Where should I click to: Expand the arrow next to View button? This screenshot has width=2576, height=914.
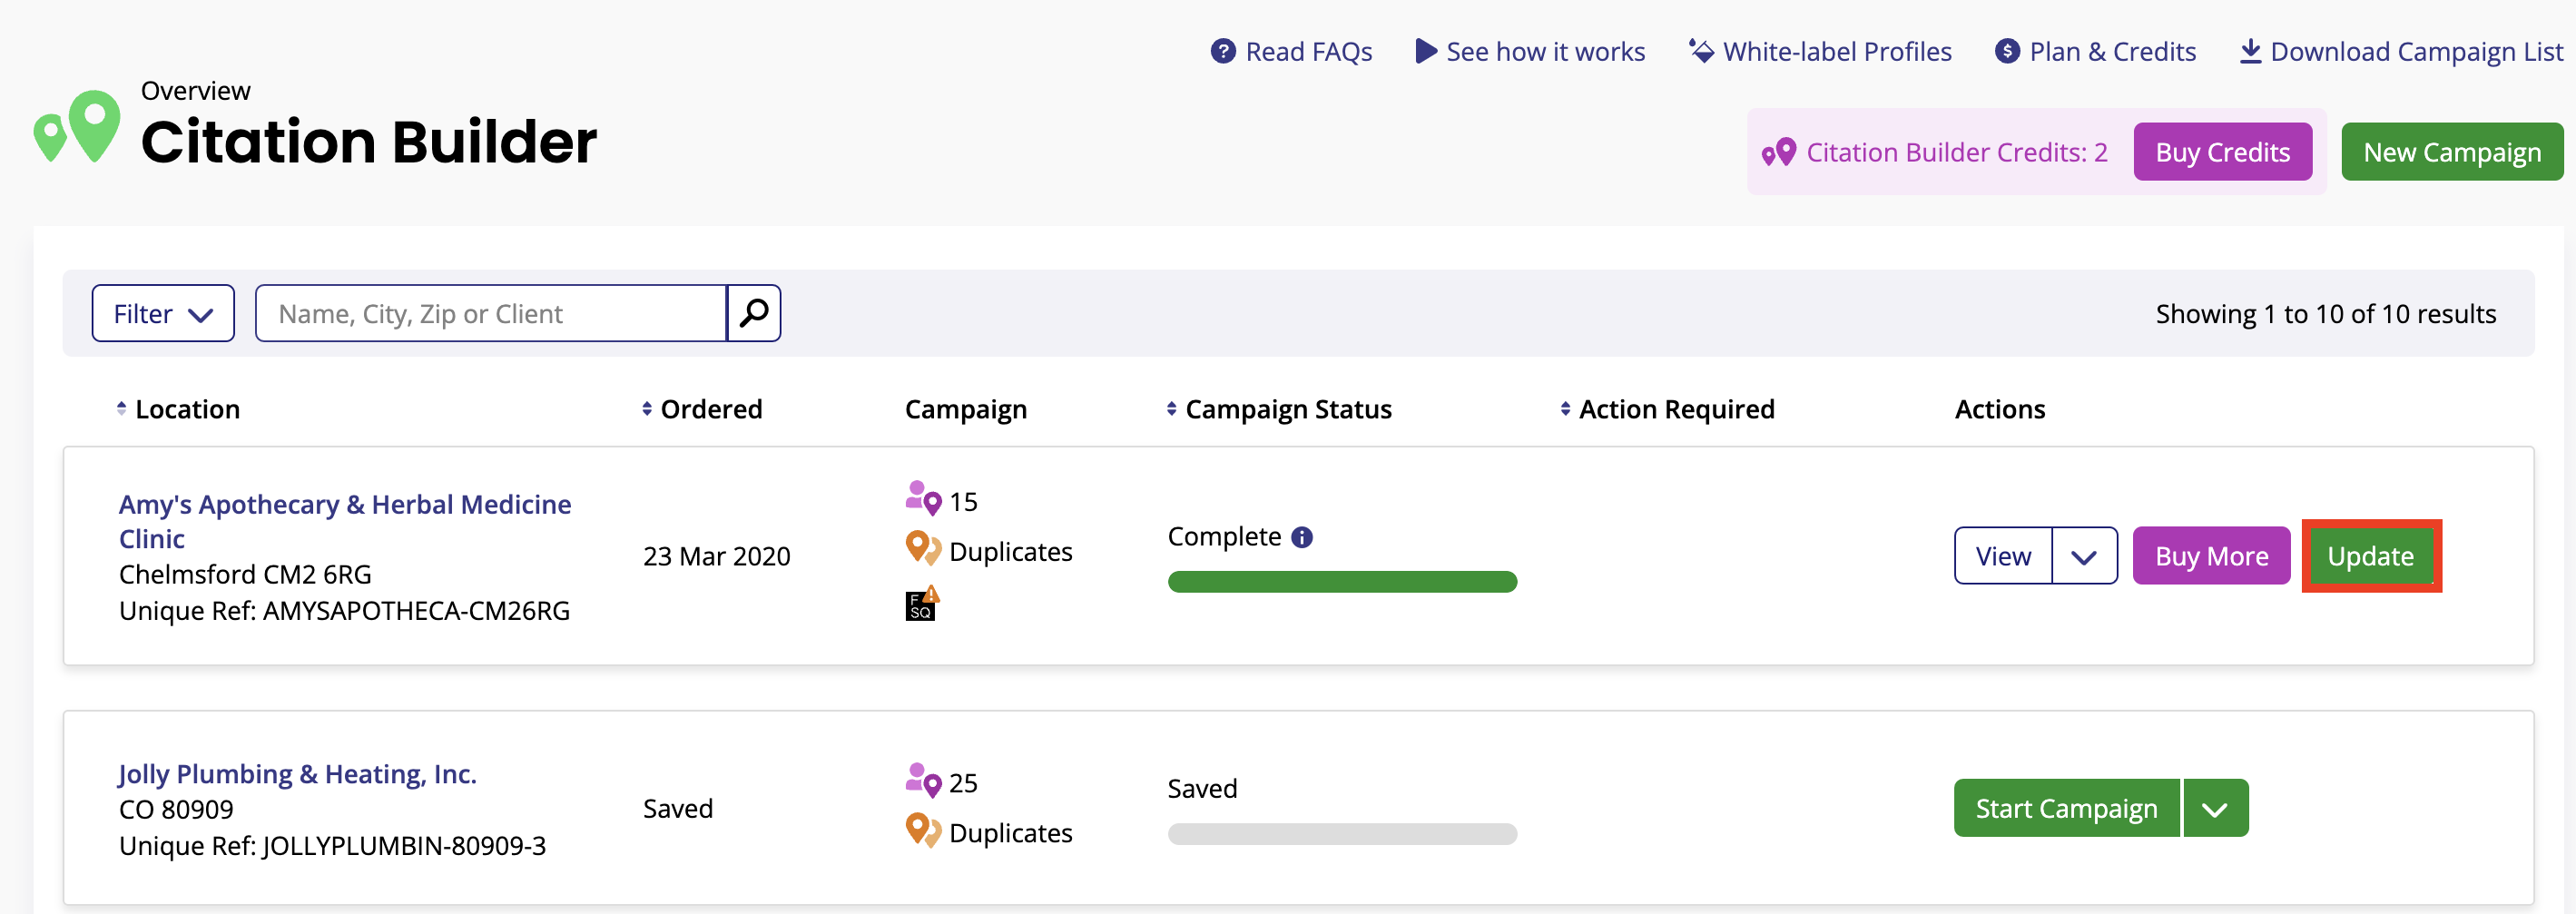point(2083,556)
